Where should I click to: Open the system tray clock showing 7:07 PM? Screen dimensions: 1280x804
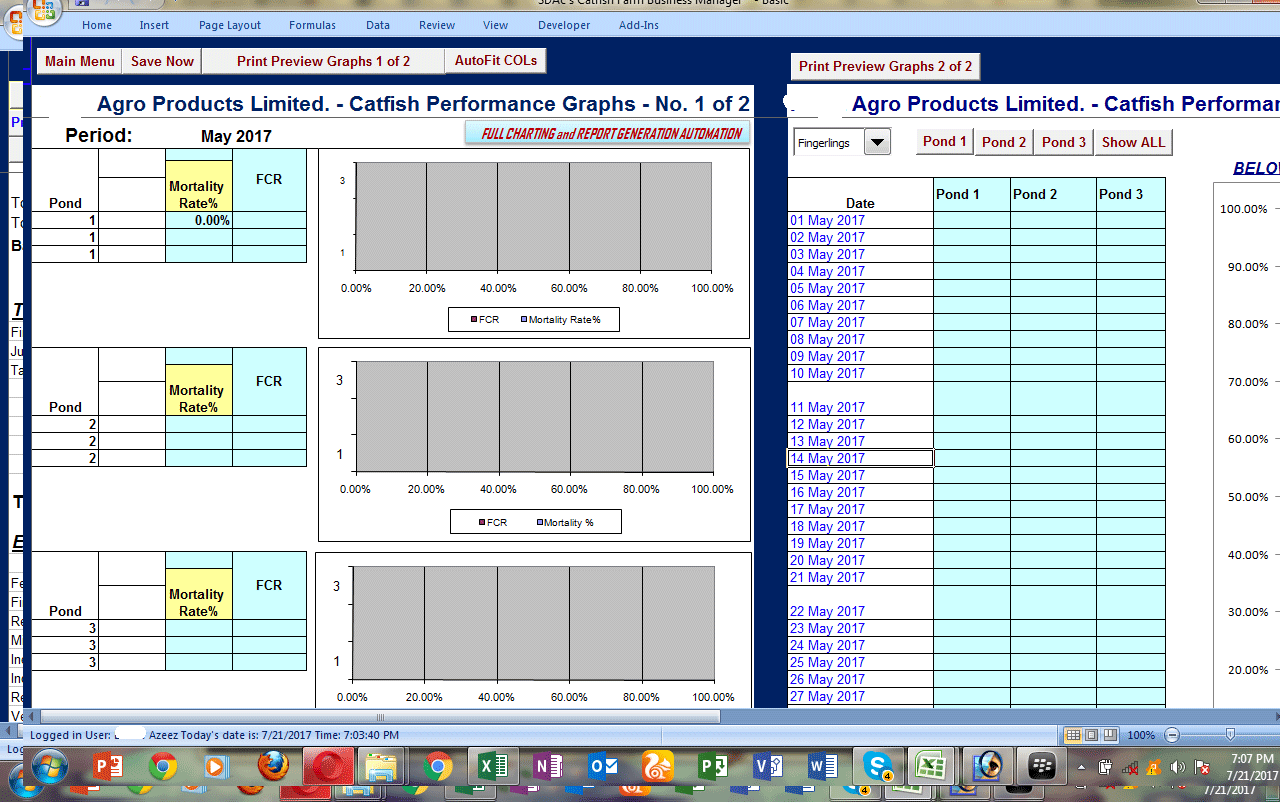1252,767
